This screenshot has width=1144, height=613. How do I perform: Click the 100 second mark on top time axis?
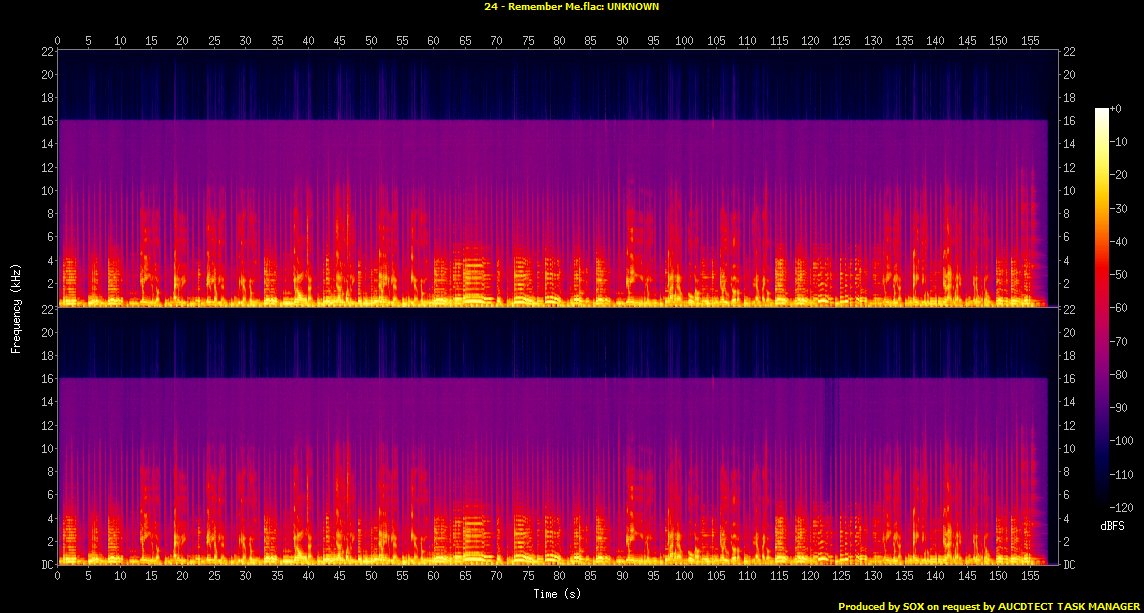[684, 41]
